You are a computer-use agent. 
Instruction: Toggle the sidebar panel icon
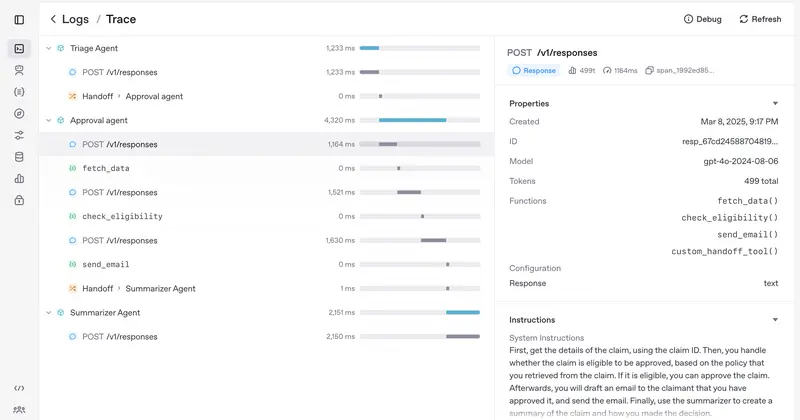(x=19, y=20)
